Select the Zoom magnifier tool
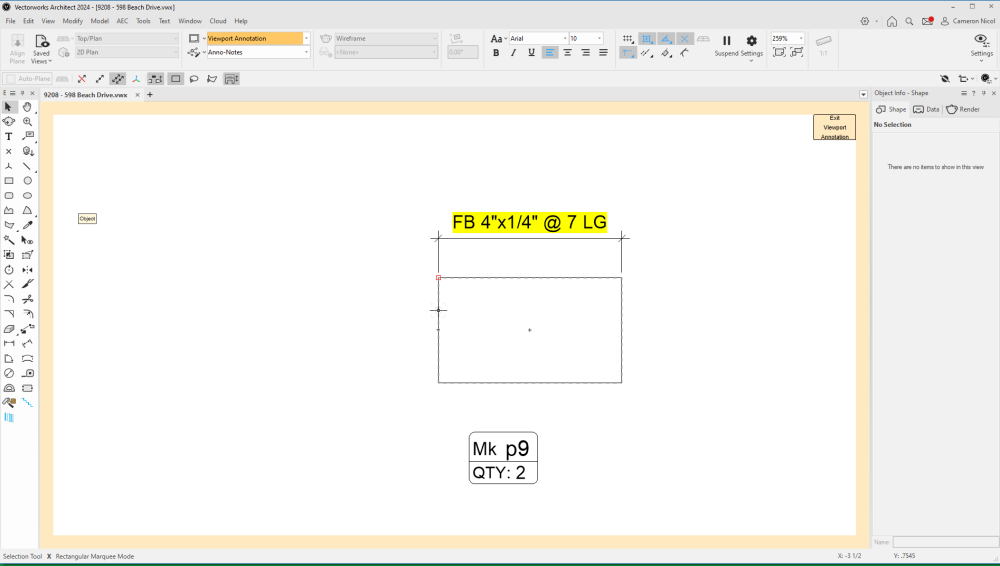This screenshot has height=566, width=1000. pos(28,121)
